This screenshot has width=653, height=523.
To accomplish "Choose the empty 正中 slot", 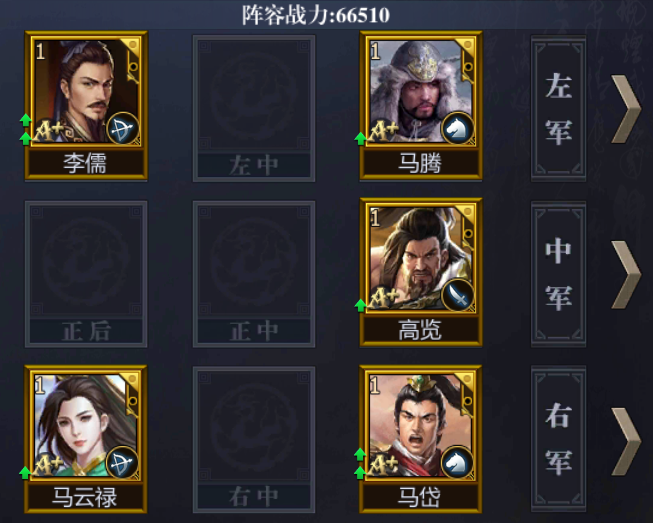I will (254, 274).
